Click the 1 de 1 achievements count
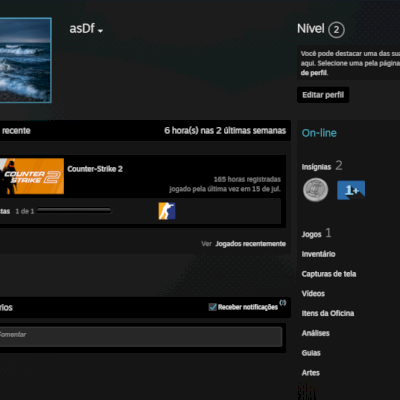 [25, 211]
